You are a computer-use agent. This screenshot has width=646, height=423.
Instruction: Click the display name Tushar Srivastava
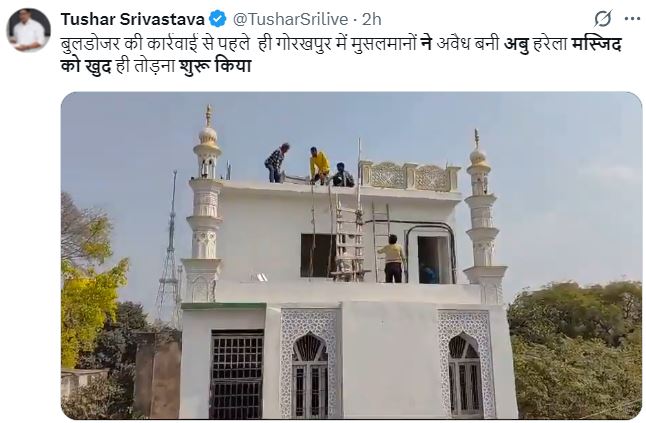coord(133,19)
